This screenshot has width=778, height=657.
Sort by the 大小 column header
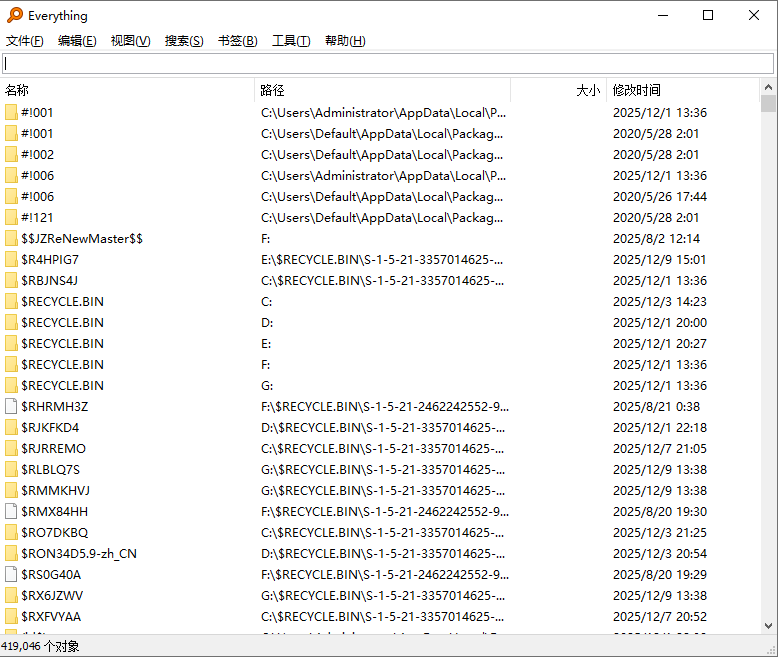[558, 90]
